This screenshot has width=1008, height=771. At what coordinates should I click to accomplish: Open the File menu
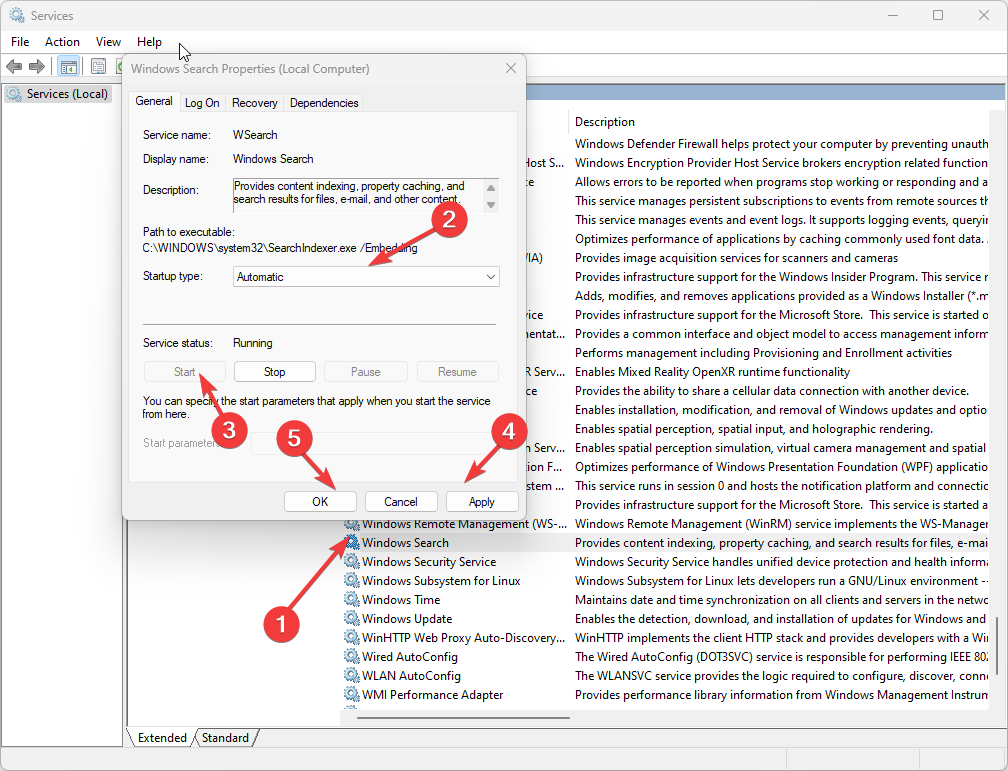coord(20,42)
